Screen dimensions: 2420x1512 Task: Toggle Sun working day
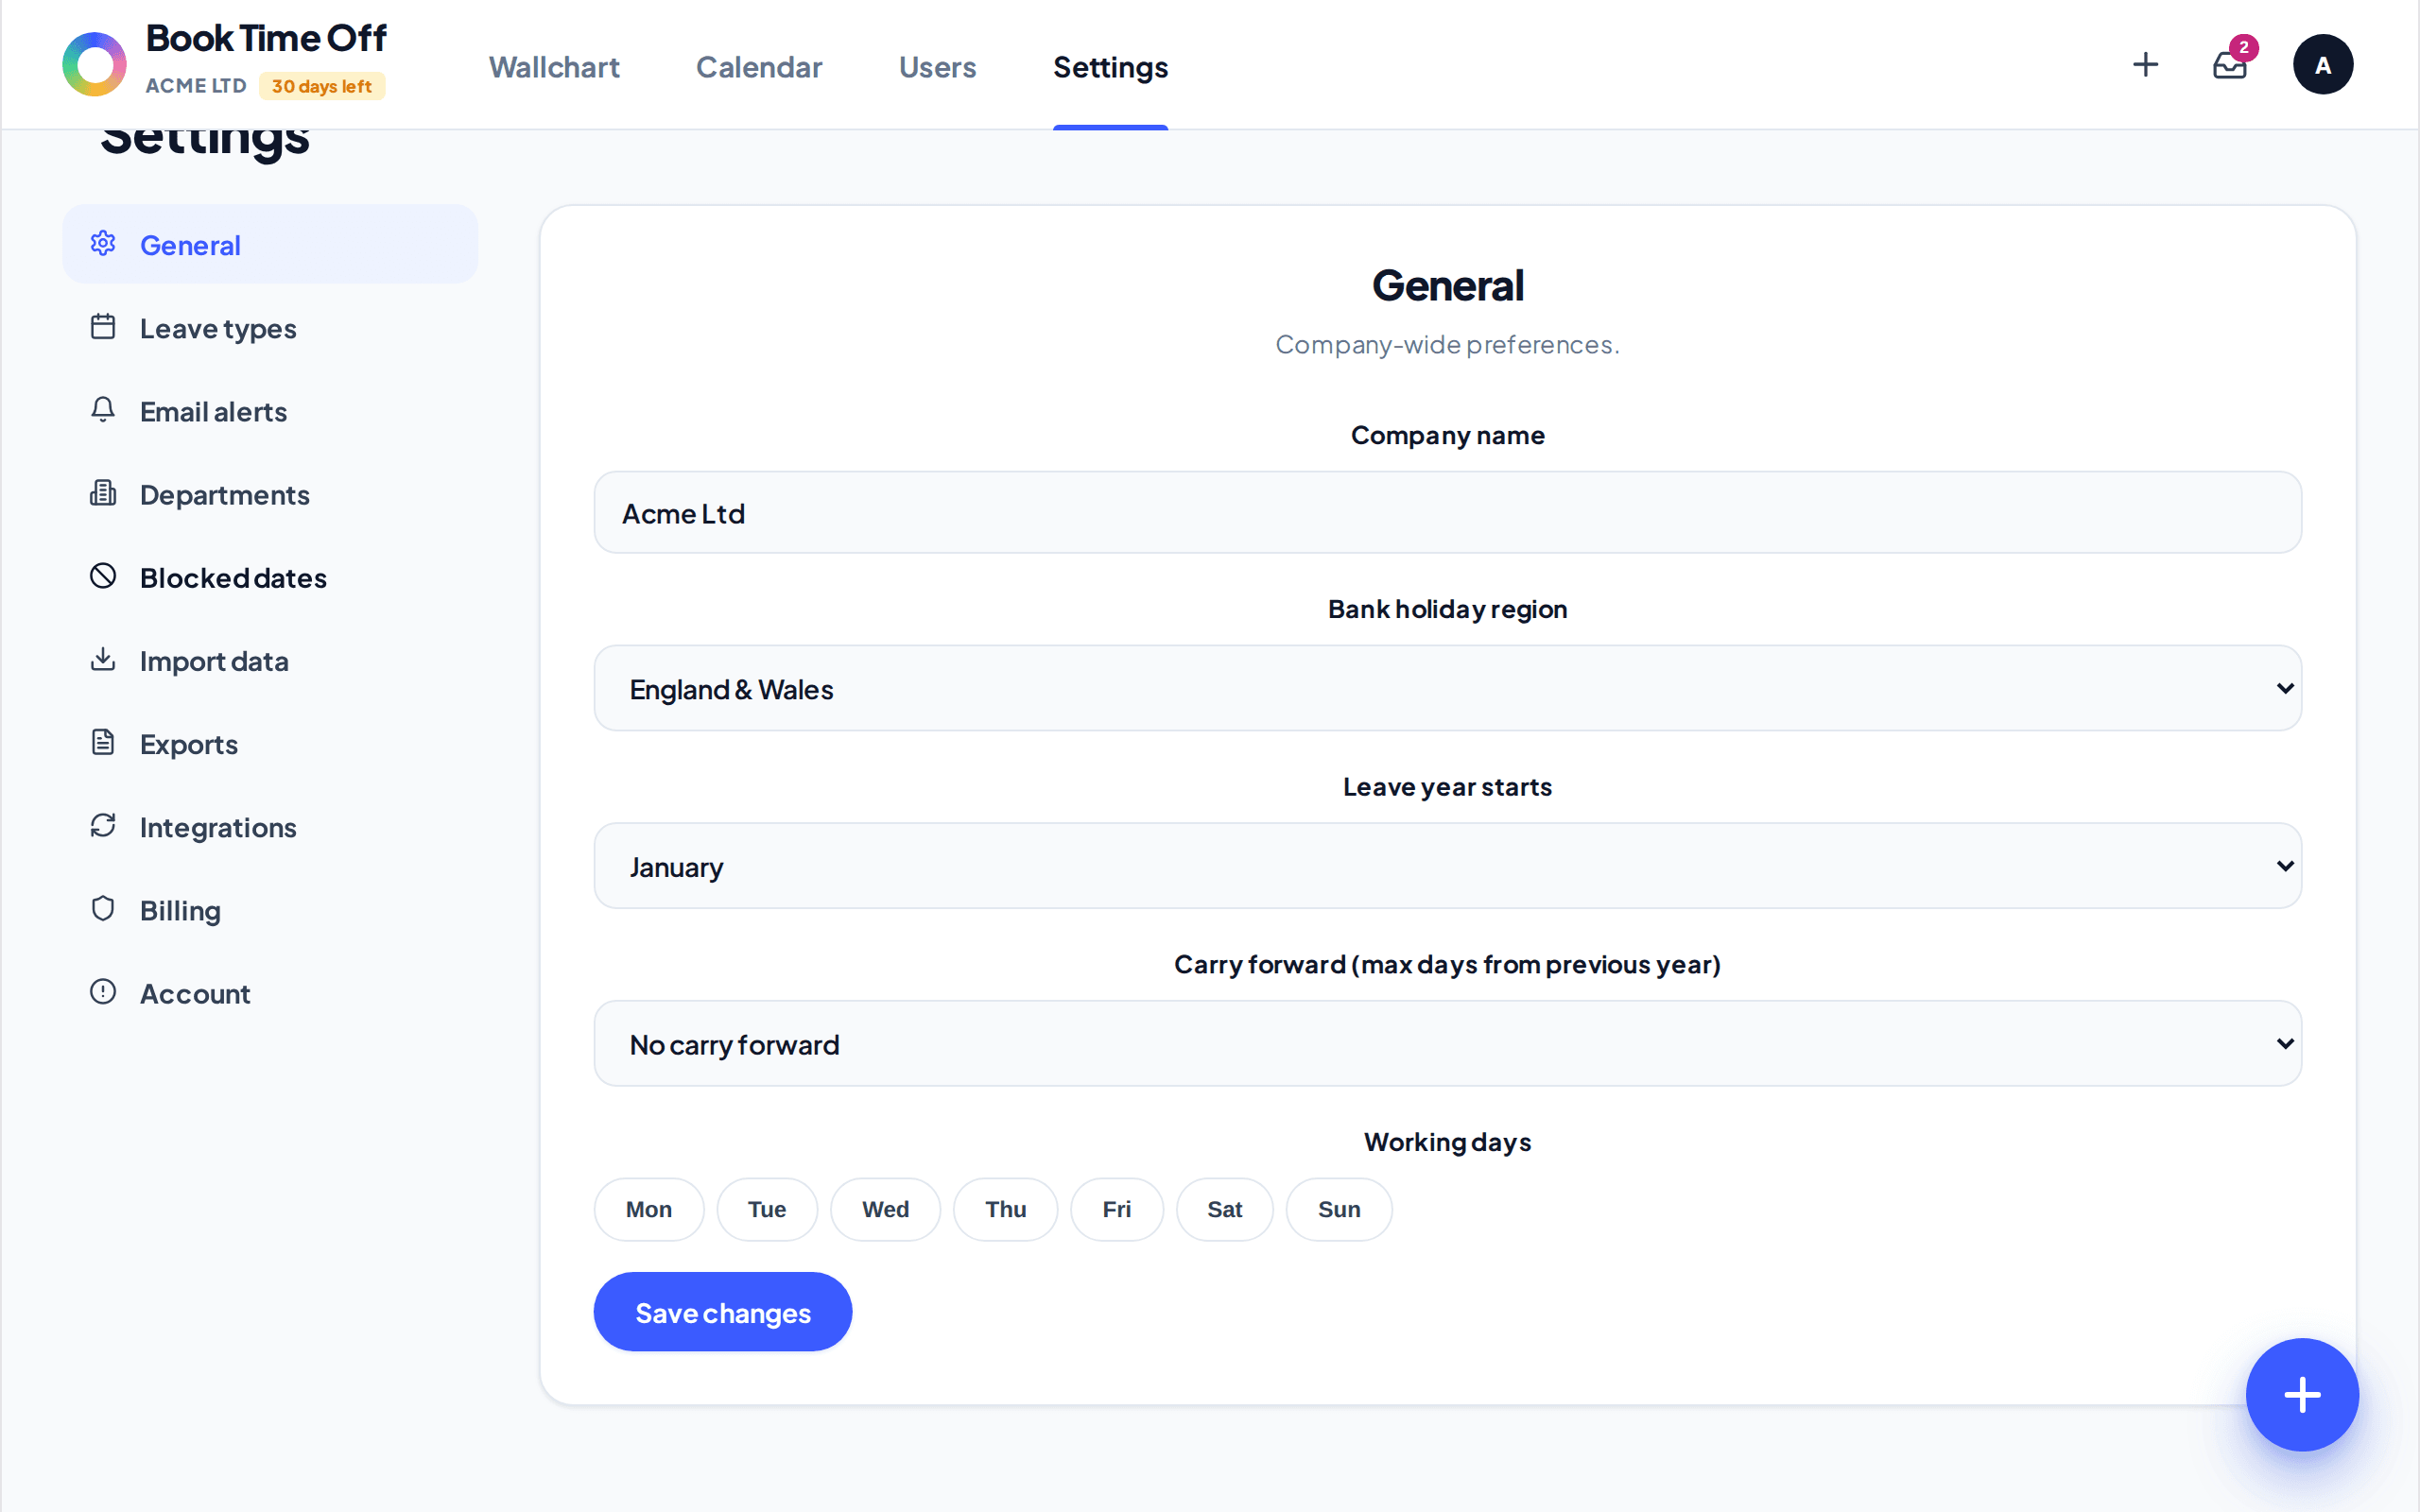(1338, 1209)
